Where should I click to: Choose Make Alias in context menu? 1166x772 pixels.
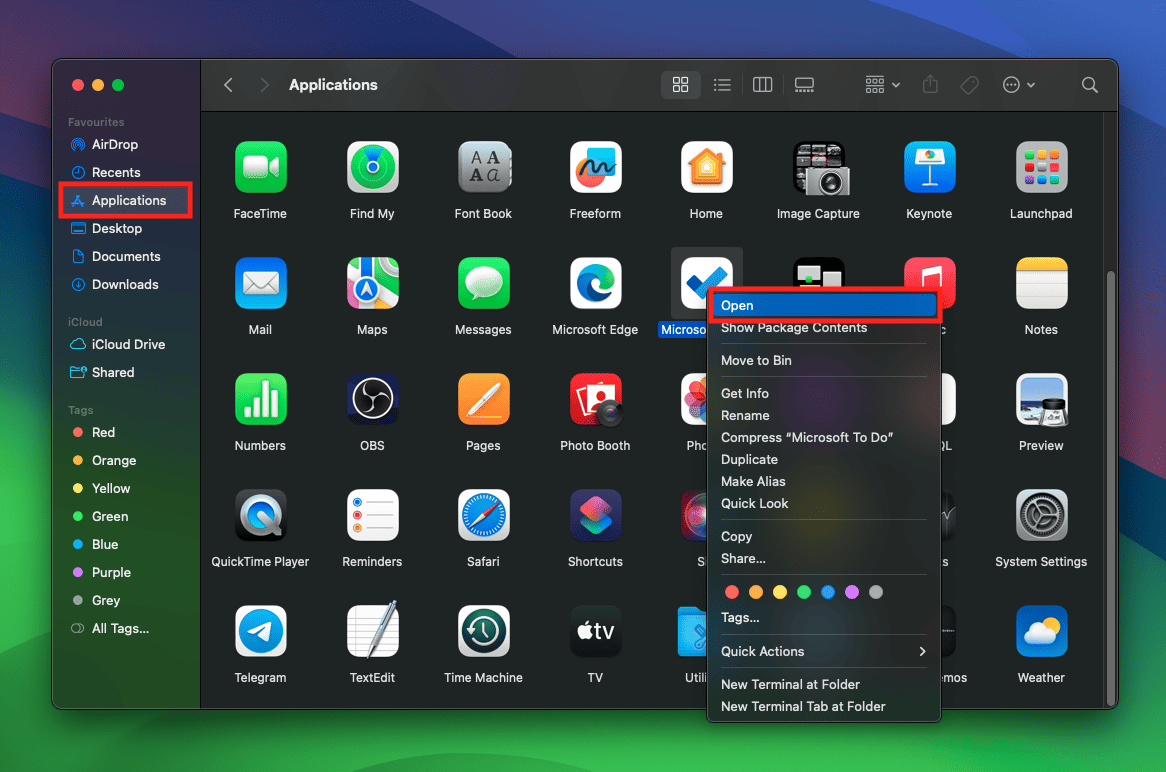coord(823,481)
